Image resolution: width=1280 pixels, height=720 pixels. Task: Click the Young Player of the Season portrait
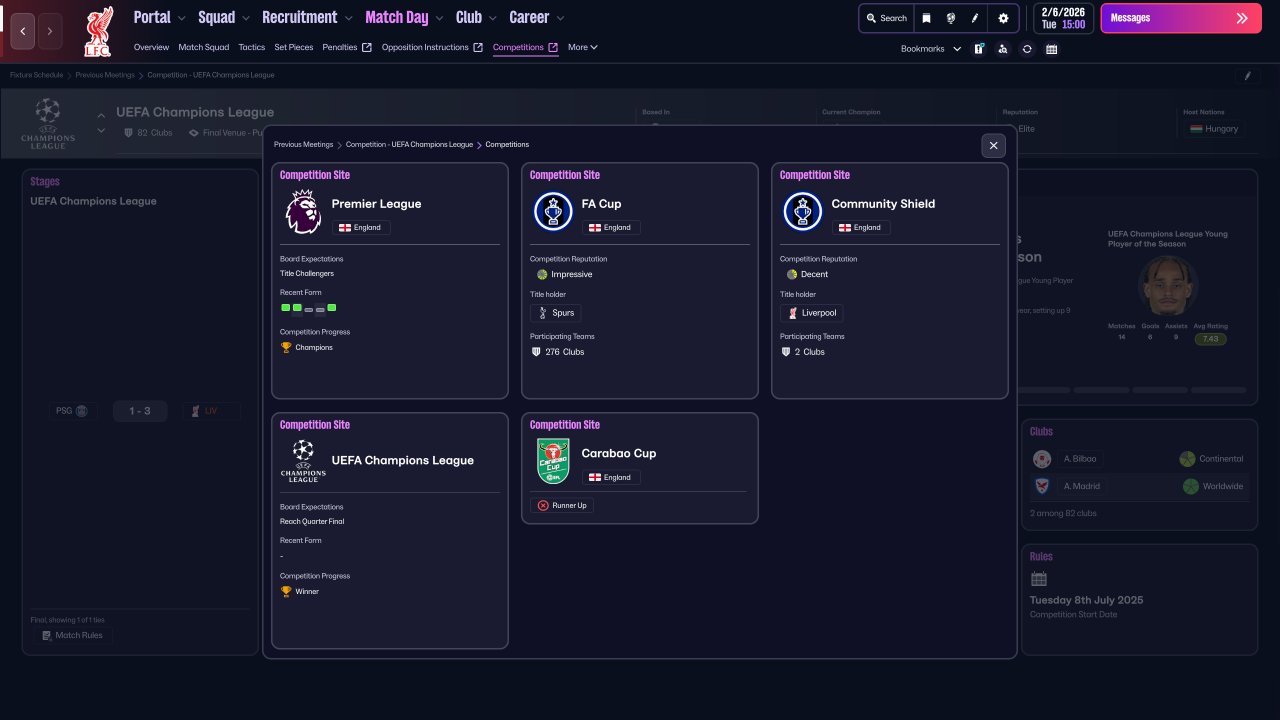(1168, 285)
